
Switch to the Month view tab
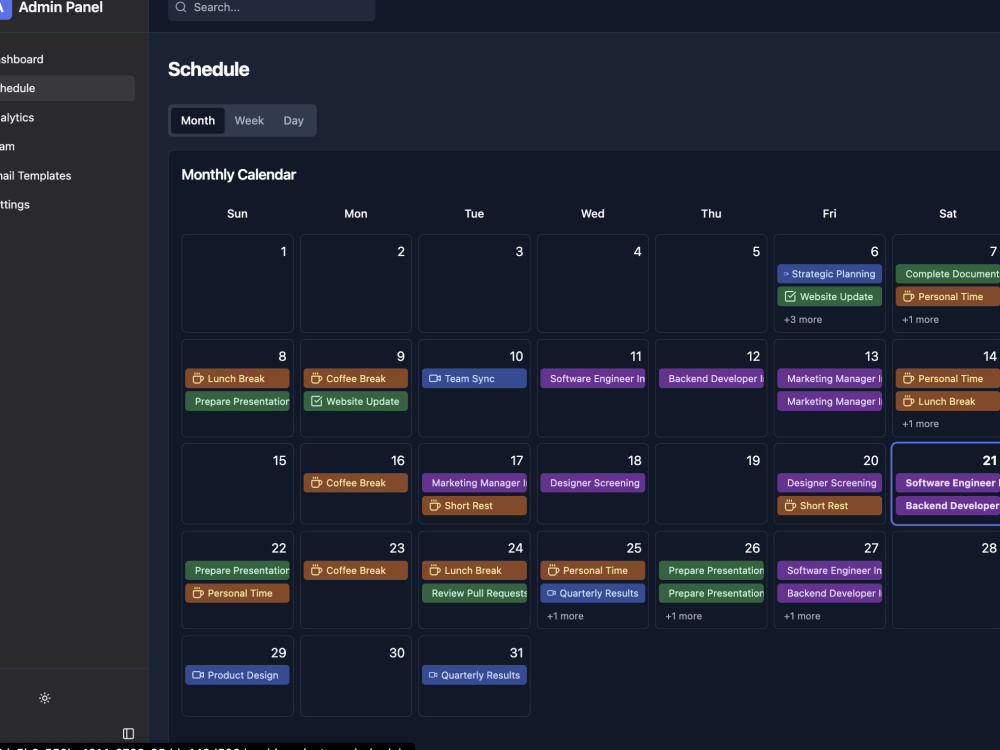point(198,121)
